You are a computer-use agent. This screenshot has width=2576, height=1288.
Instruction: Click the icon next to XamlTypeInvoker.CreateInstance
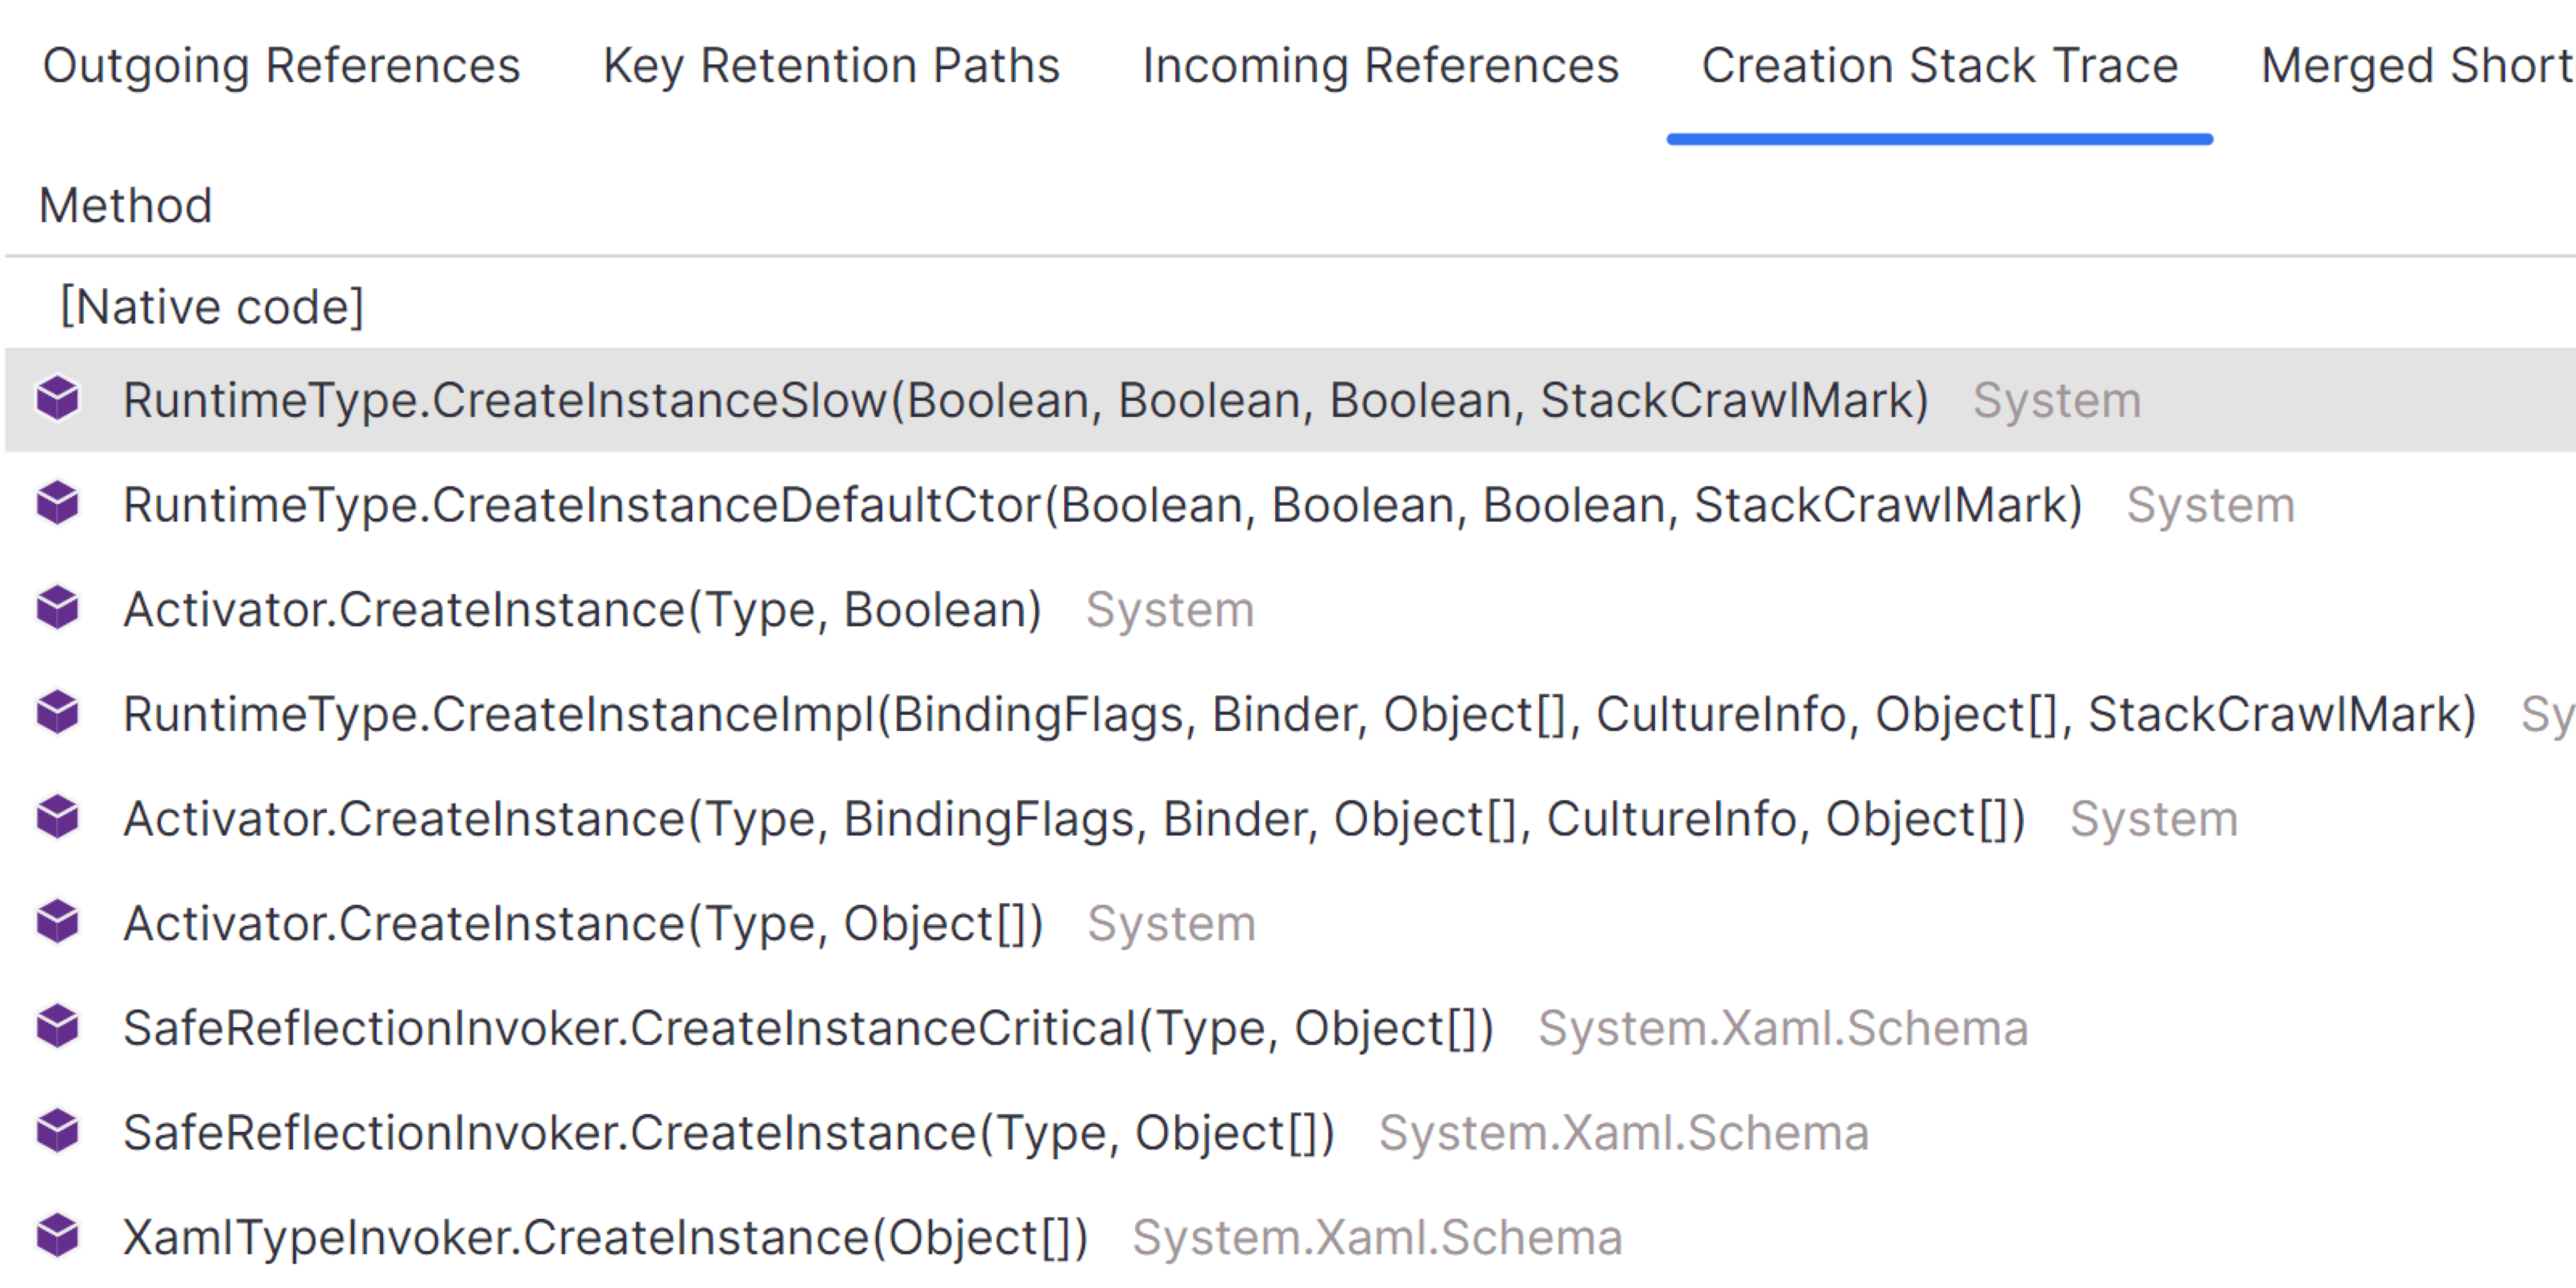[57, 1237]
